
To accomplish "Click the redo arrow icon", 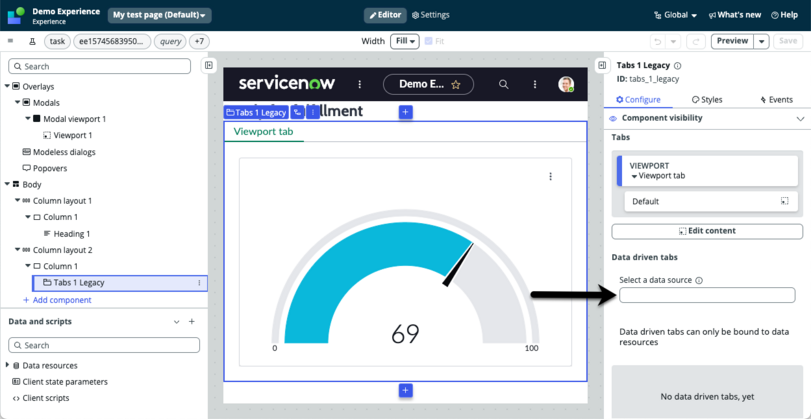I will (x=696, y=41).
